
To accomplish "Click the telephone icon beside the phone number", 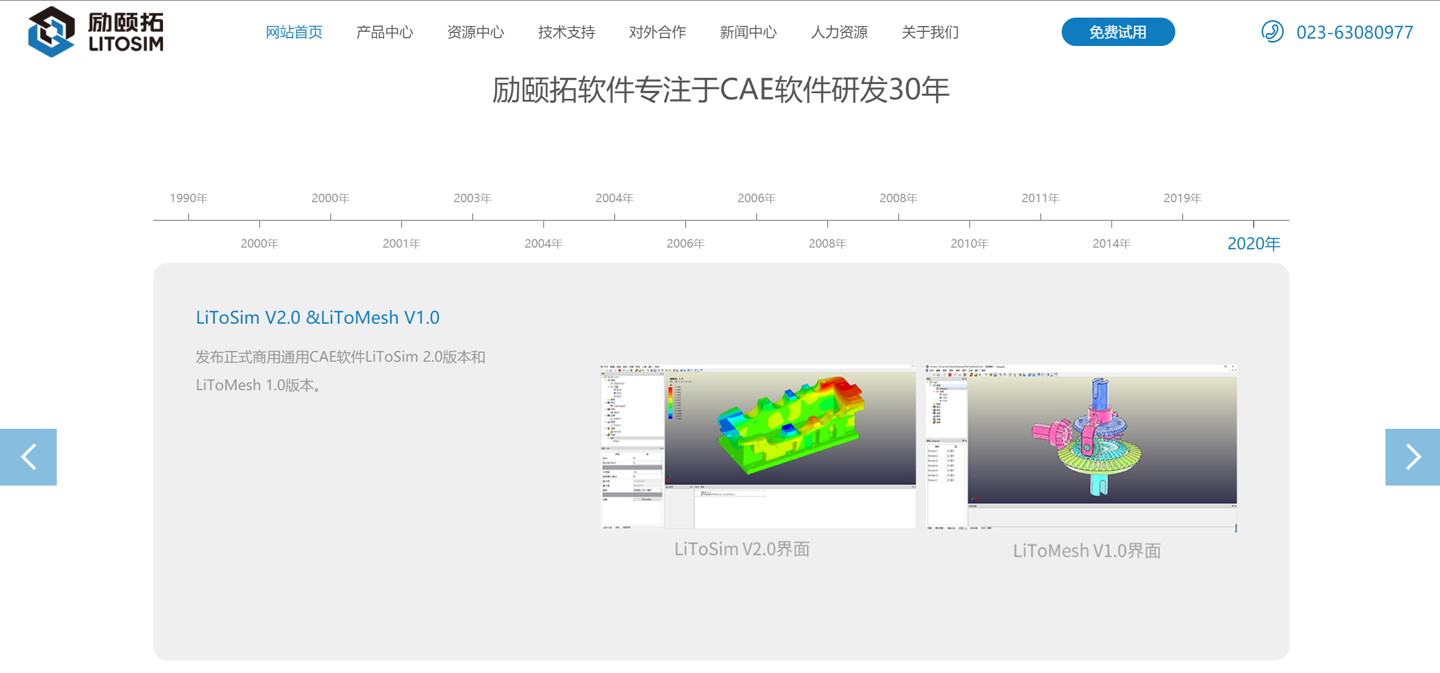I will pos(1271,31).
